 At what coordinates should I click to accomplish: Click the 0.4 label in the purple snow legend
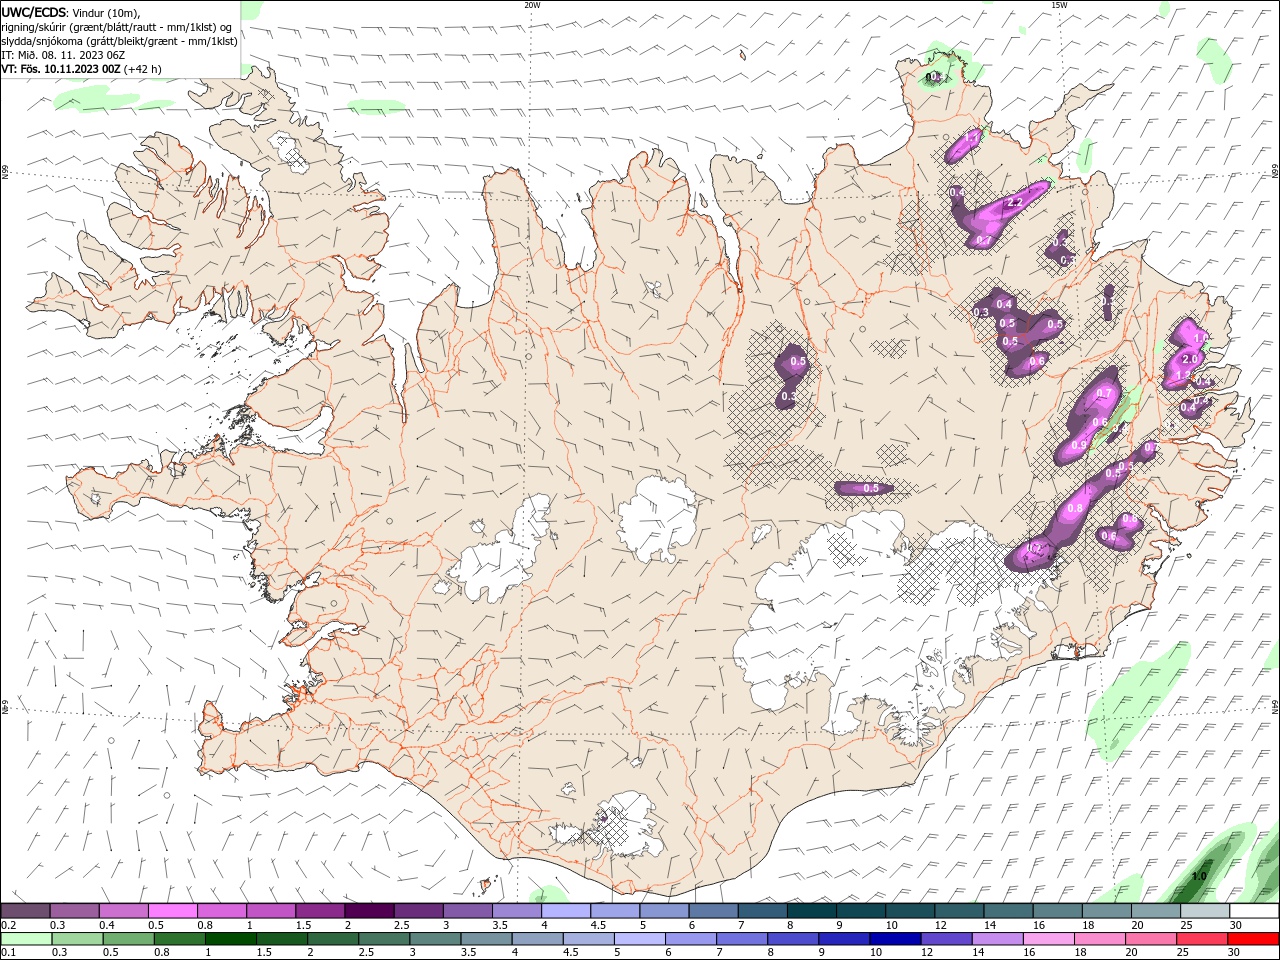pos(107,925)
